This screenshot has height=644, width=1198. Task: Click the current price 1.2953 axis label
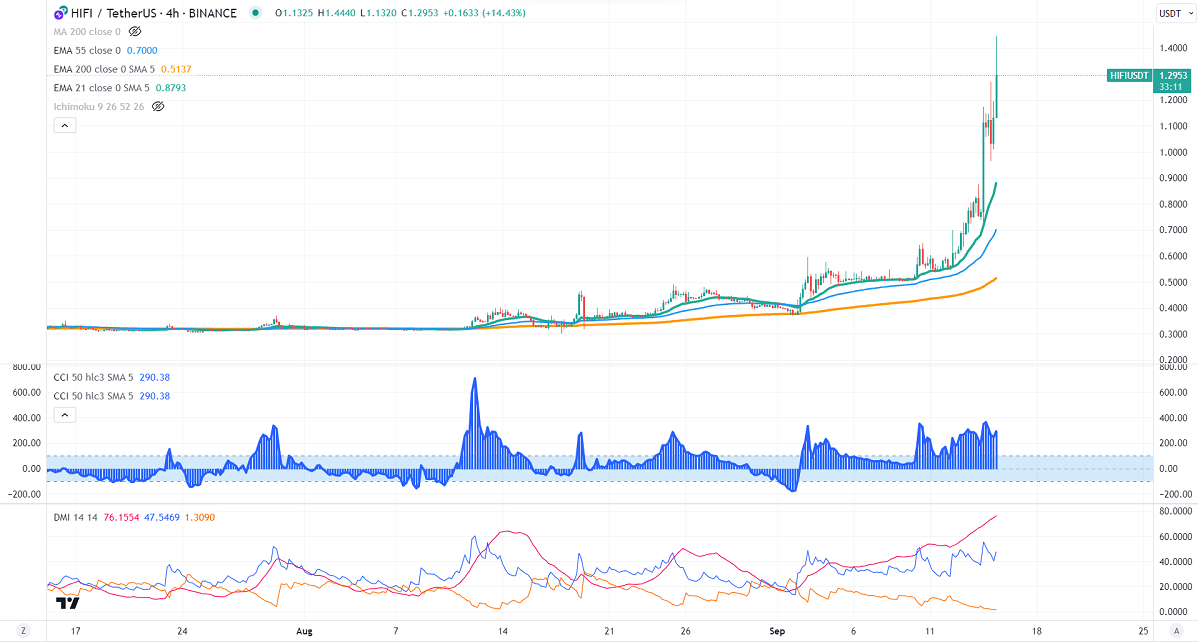coord(1173,76)
